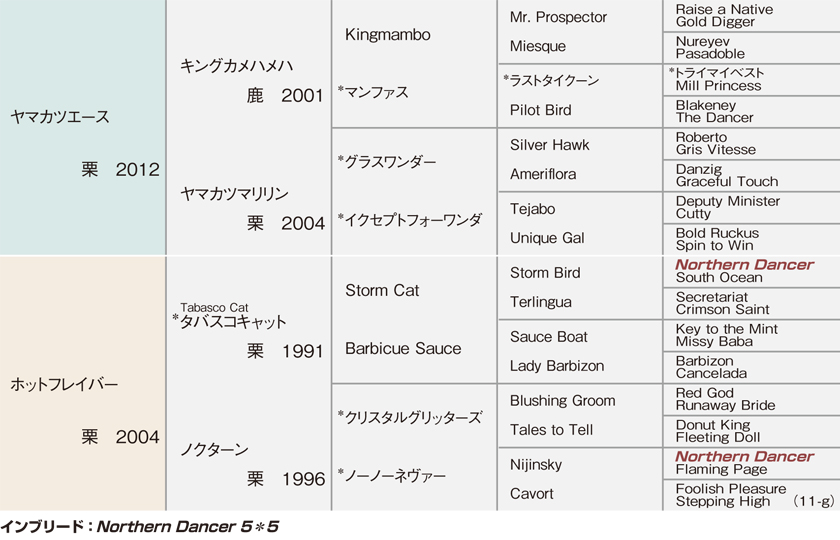Click highlighted Northern Dancer above Flaming Page
The width and height of the screenshot is (840, 540).
pyautogui.click(x=744, y=456)
